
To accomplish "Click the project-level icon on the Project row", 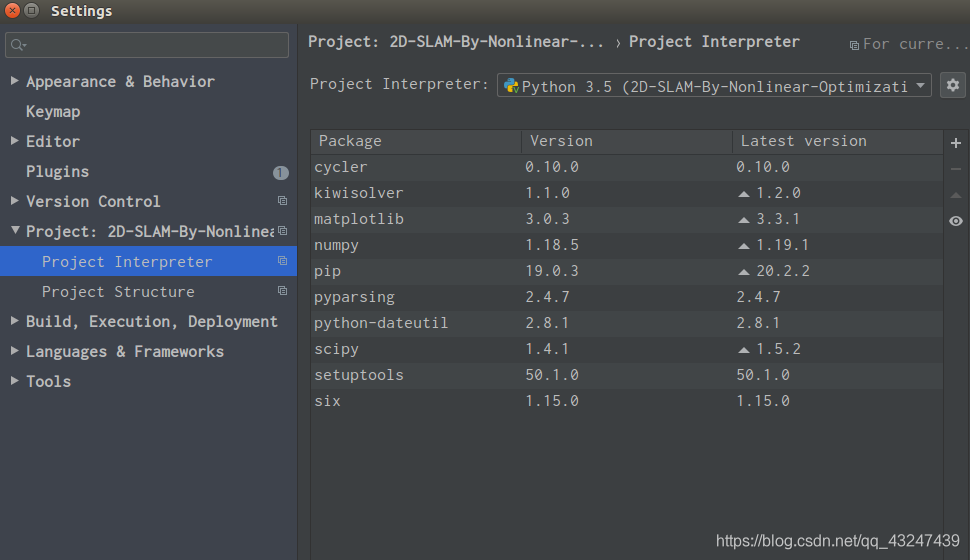I will (x=282, y=230).
